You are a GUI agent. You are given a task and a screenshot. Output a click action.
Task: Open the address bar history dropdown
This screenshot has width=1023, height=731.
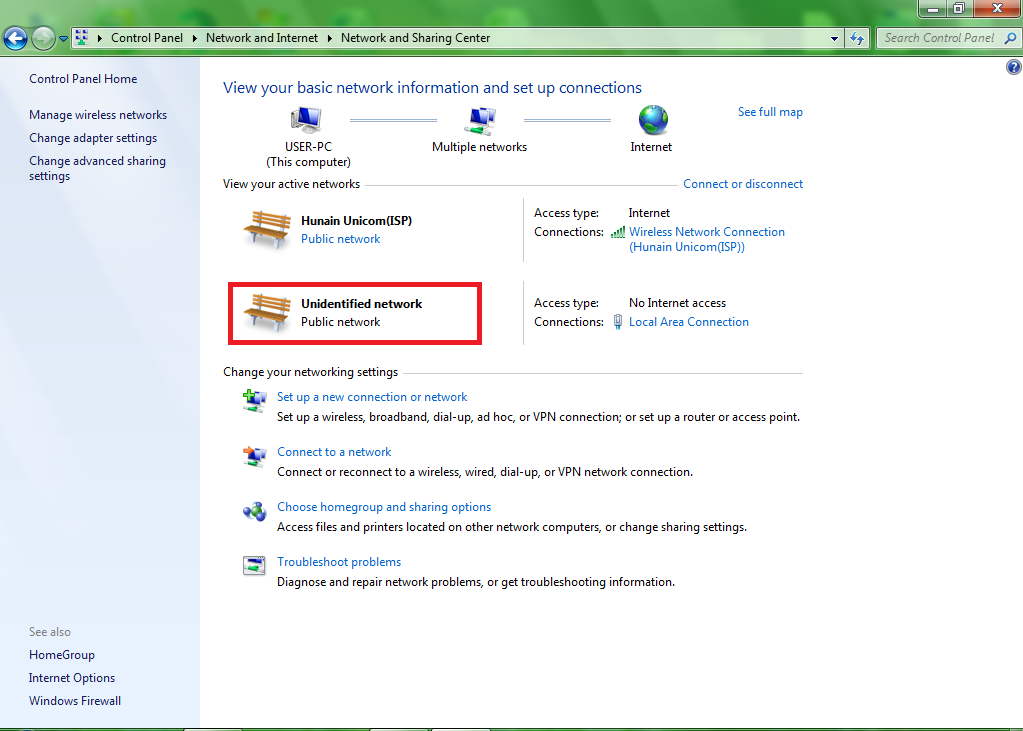tap(833, 38)
